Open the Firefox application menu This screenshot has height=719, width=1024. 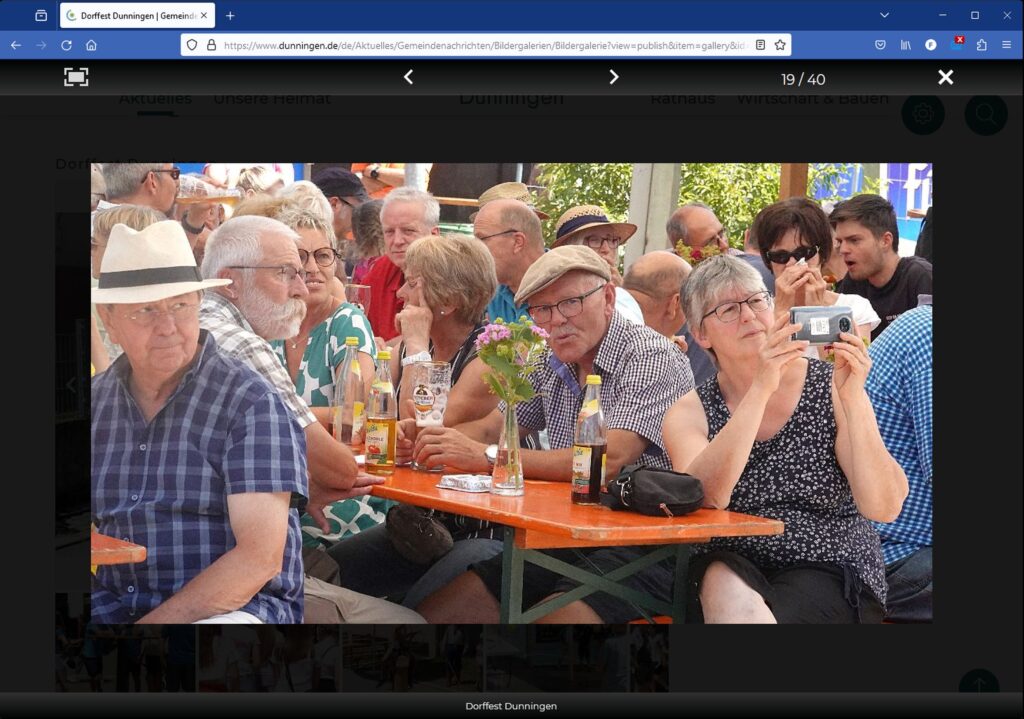(1006, 45)
